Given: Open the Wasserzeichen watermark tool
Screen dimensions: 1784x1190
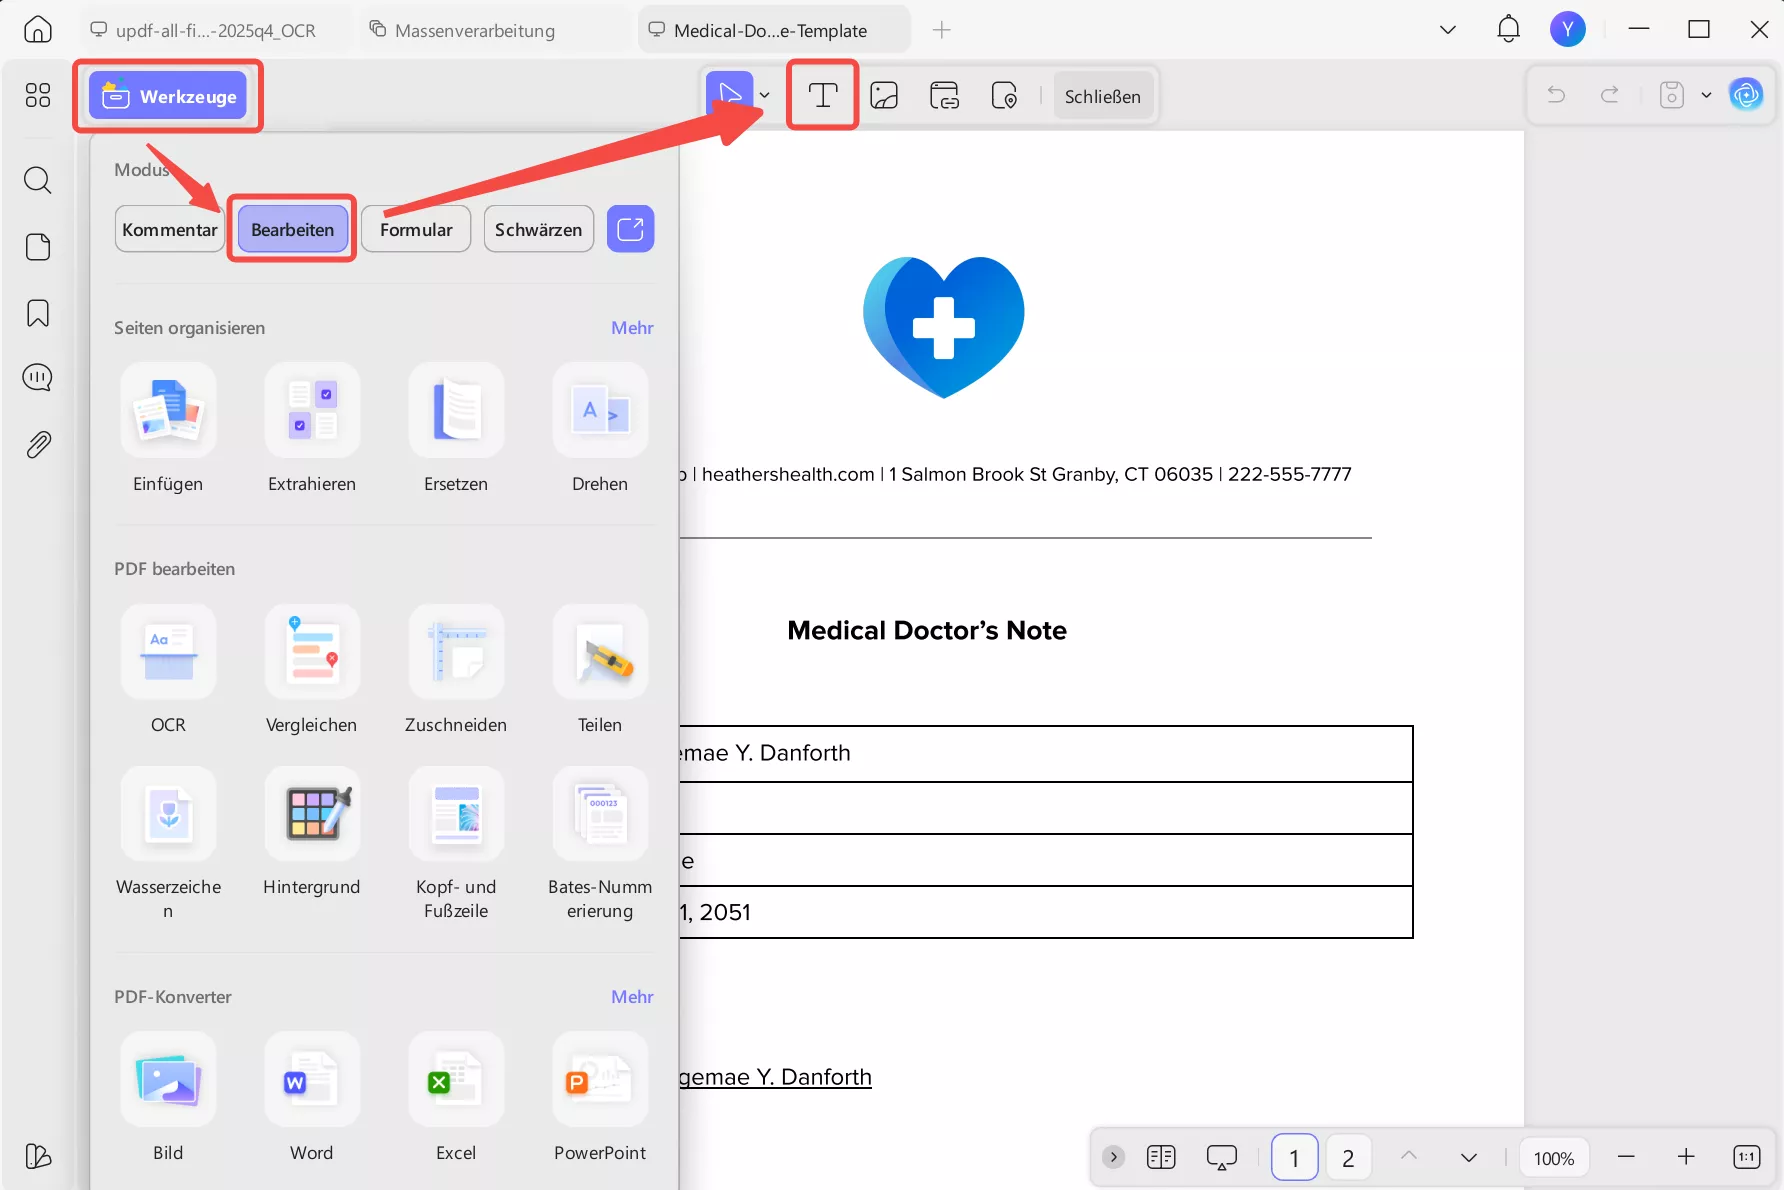Looking at the screenshot, I should [x=168, y=843].
